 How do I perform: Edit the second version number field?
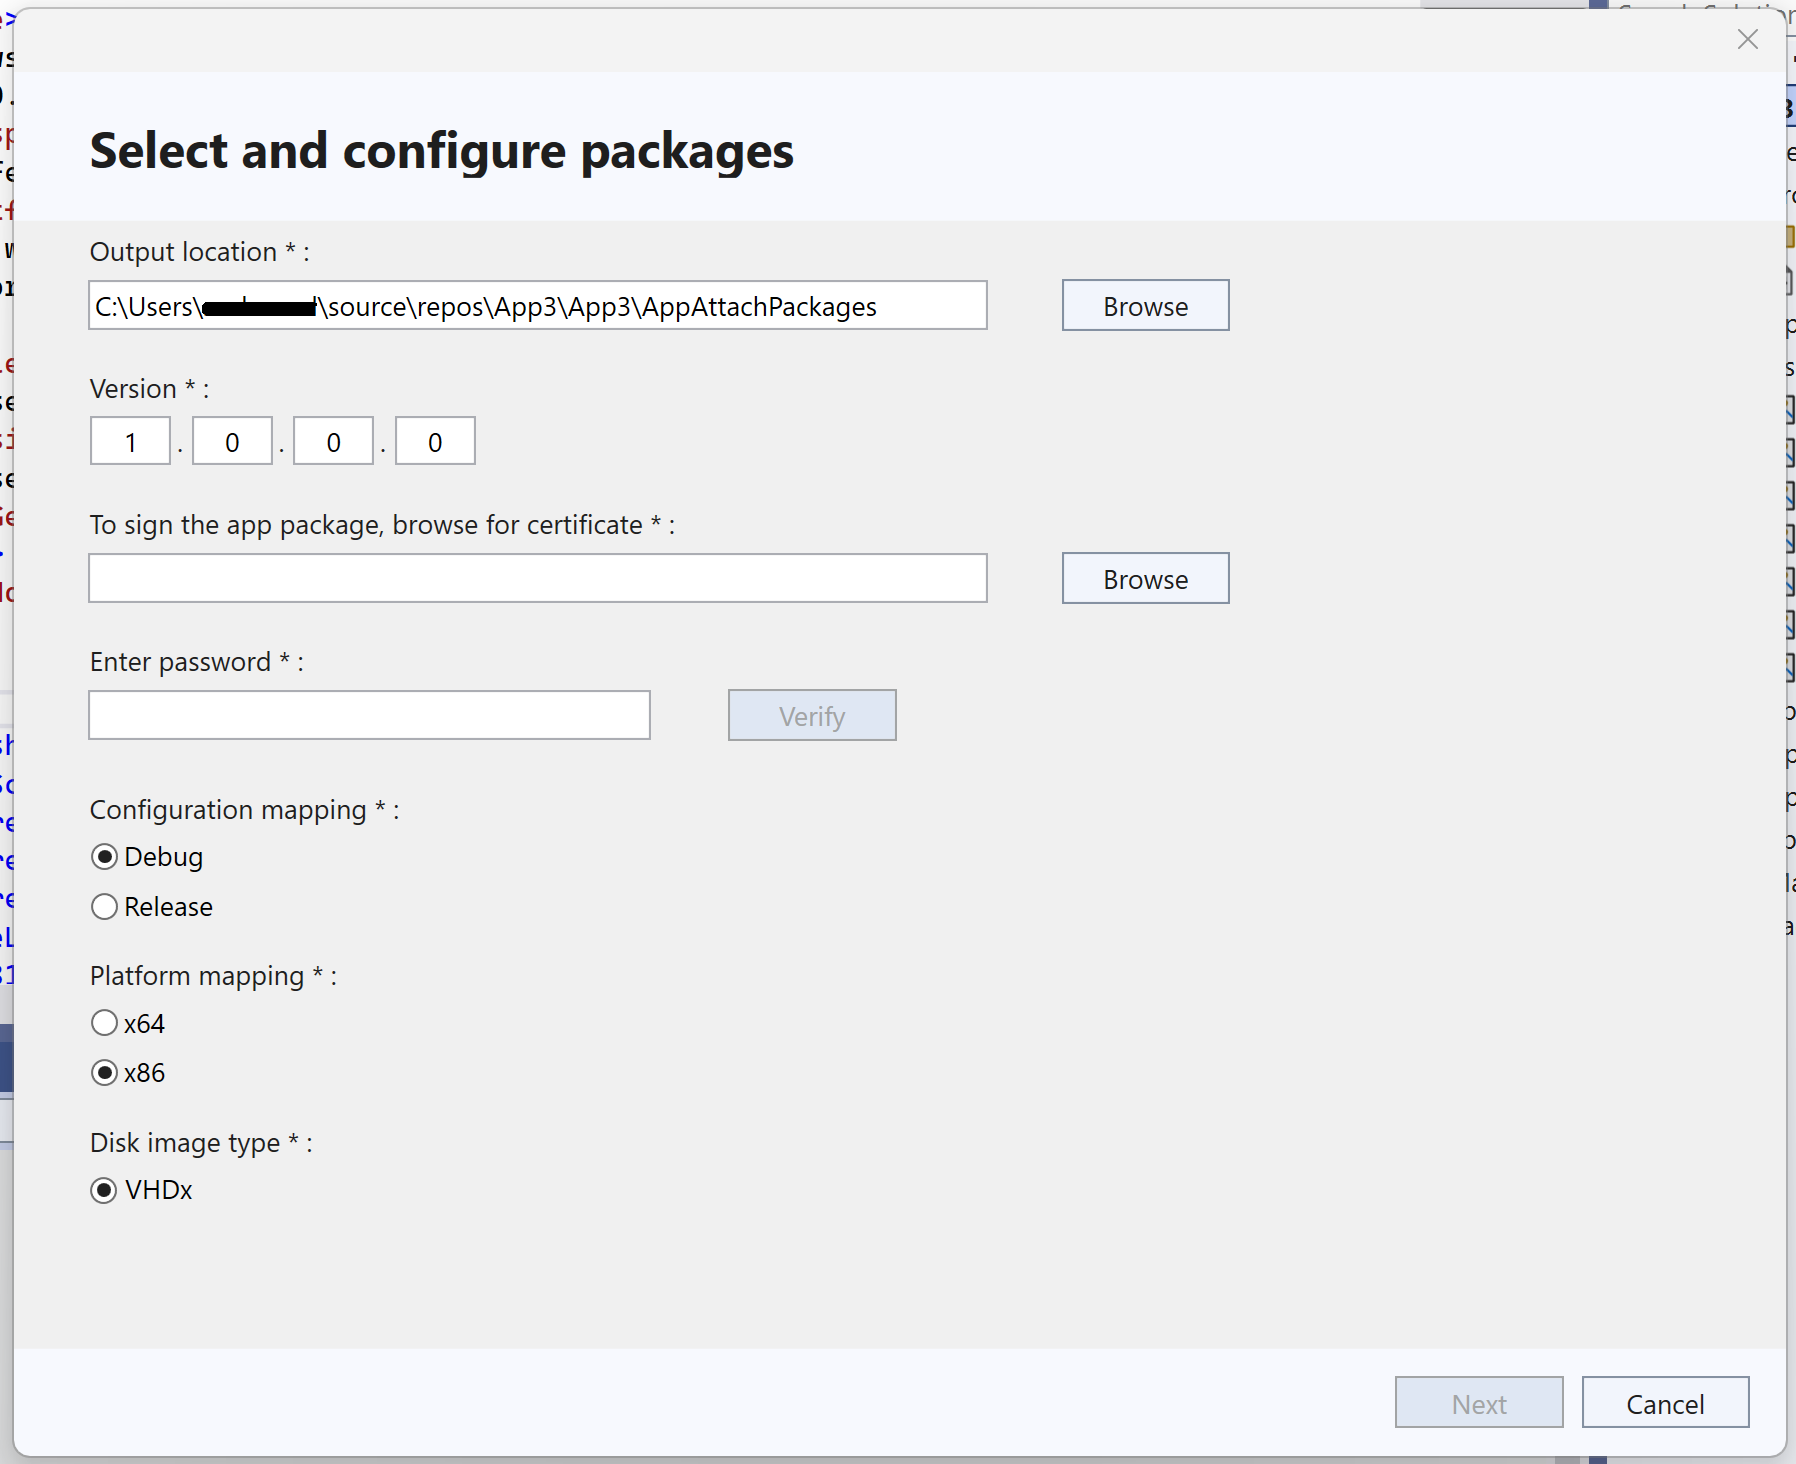click(231, 440)
